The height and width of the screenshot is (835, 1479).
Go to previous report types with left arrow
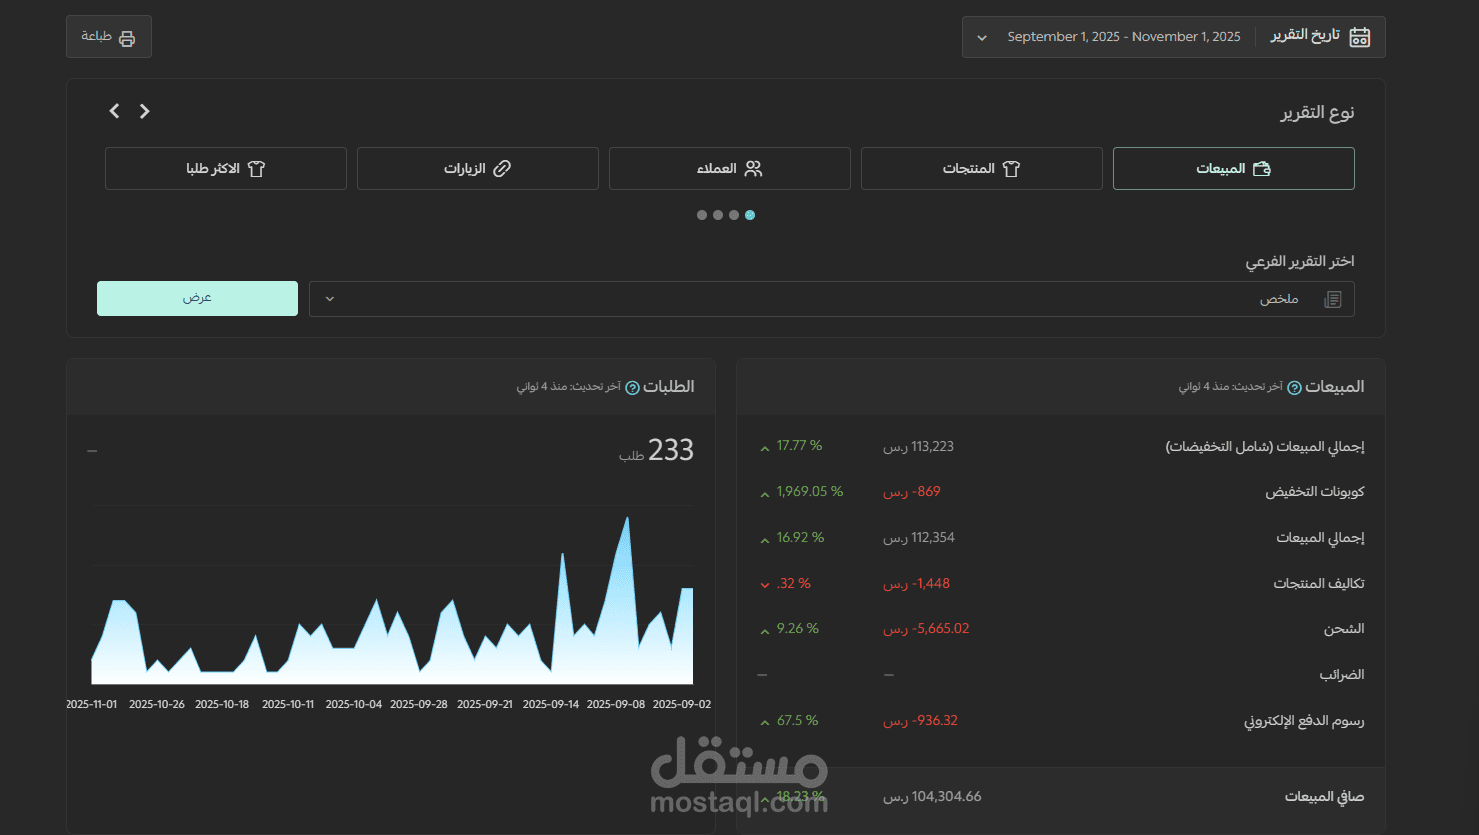pos(114,111)
